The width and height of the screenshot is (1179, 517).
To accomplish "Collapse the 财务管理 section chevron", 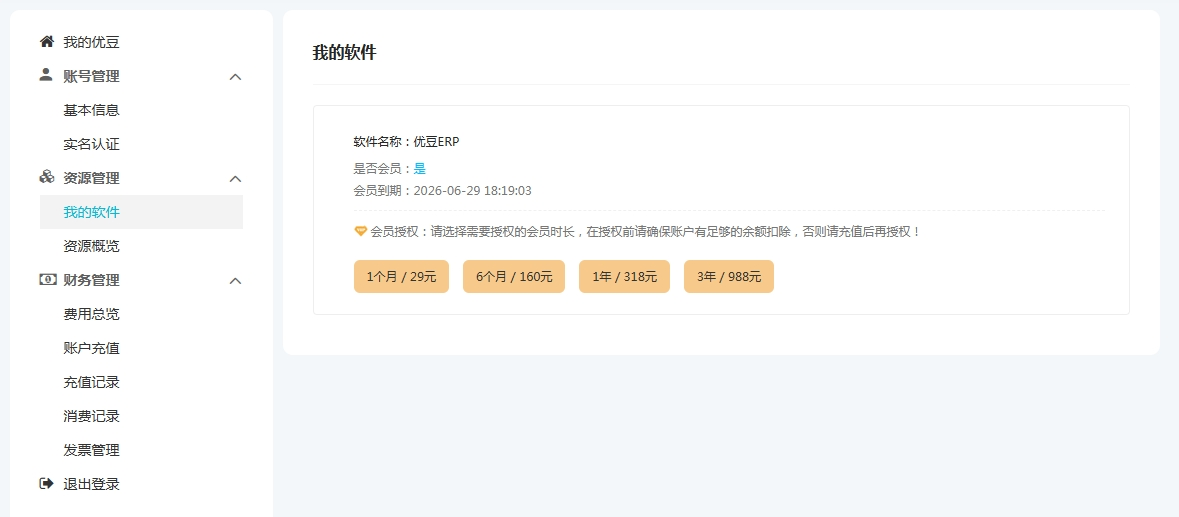I will (x=235, y=280).
